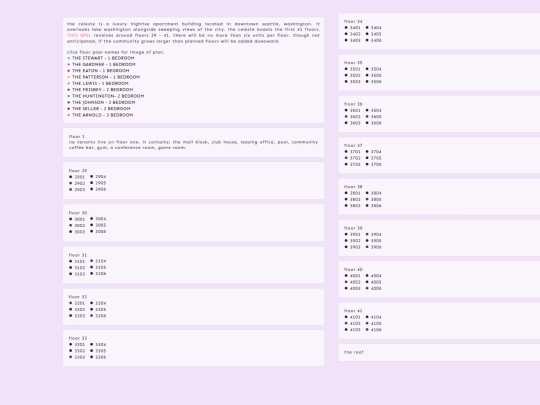Select unit 3305 on floor 33
Image resolution: width=540 pixels, height=405 pixels.
point(101,351)
